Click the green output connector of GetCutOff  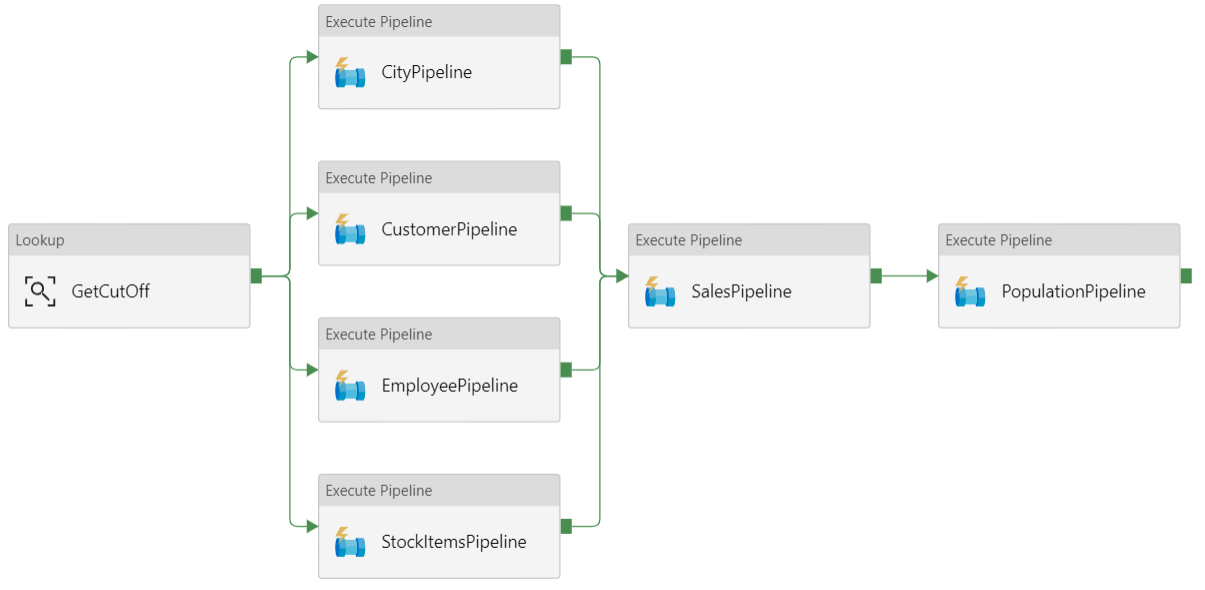tap(256, 276)
